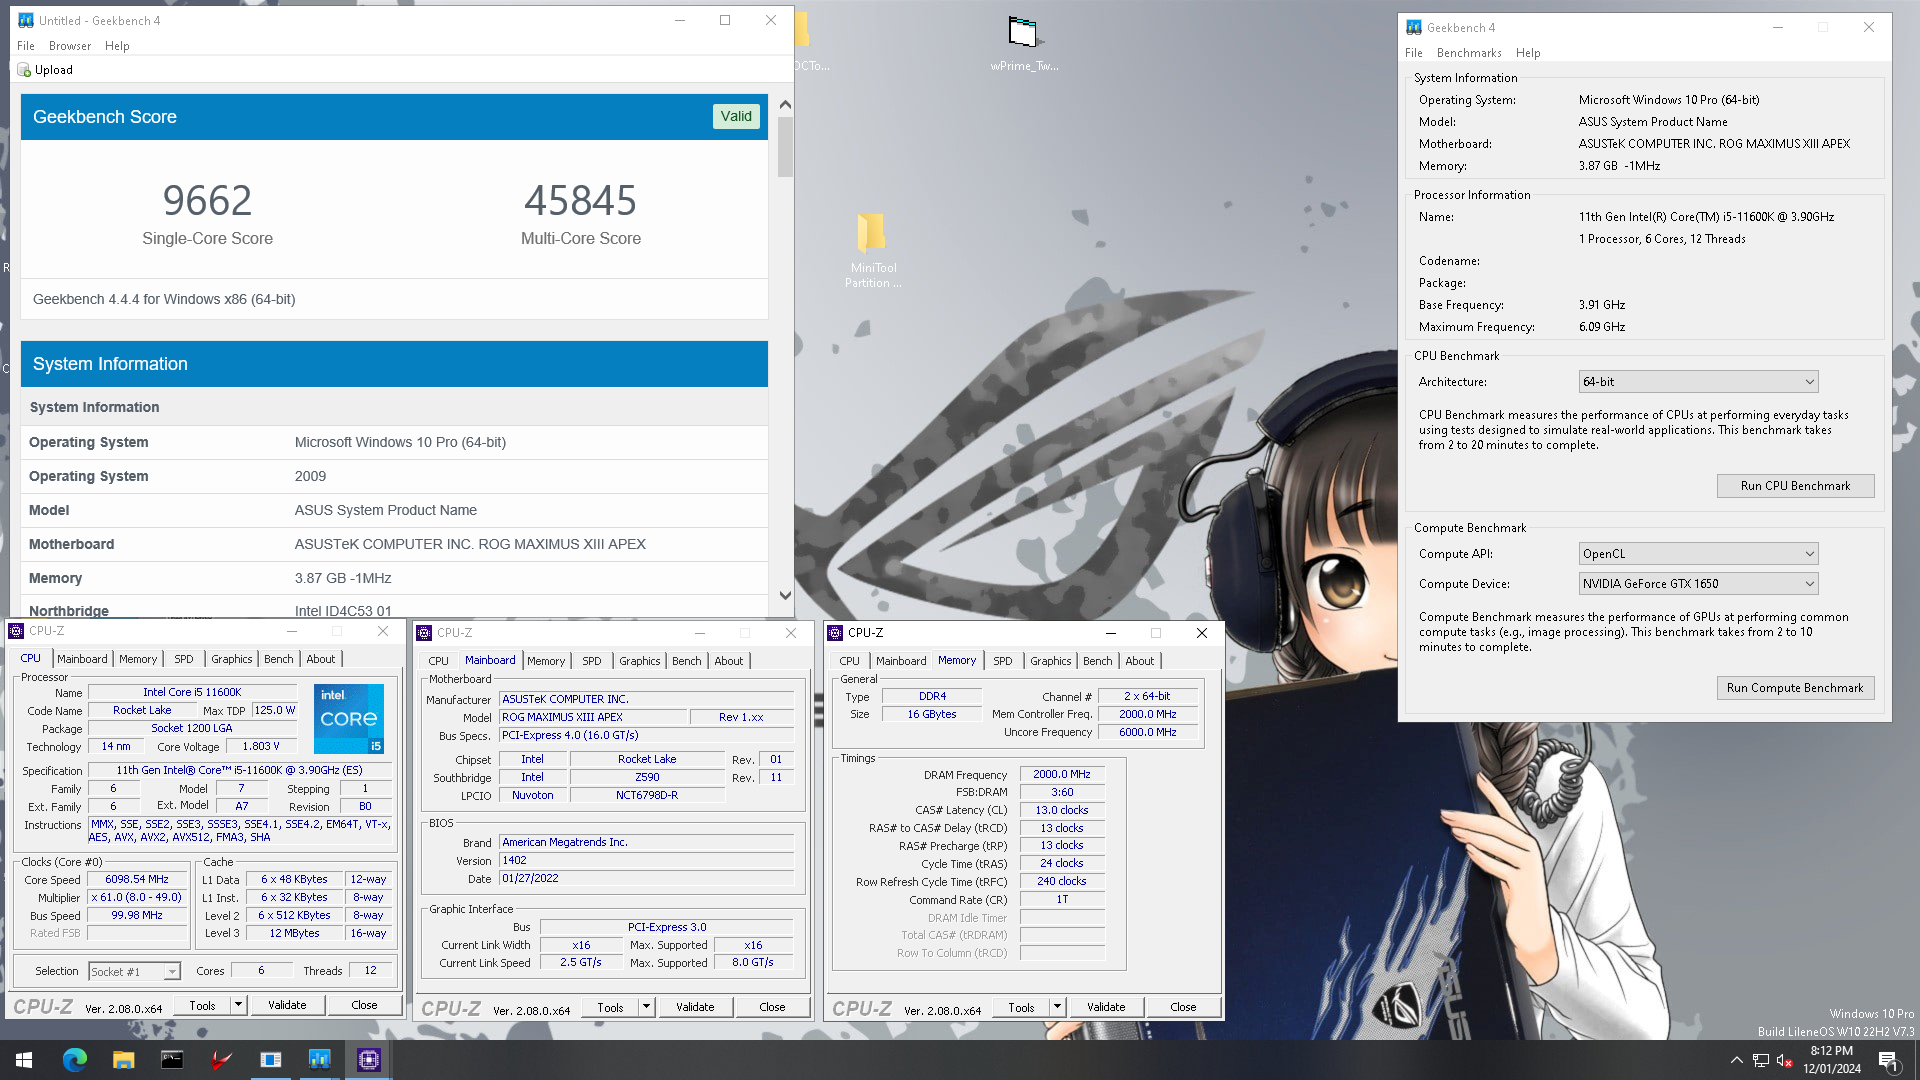This screenshot has height=1080, width=1920.
Task: Open the blue window app on taskbar
Action: [x=270, y=1060]
